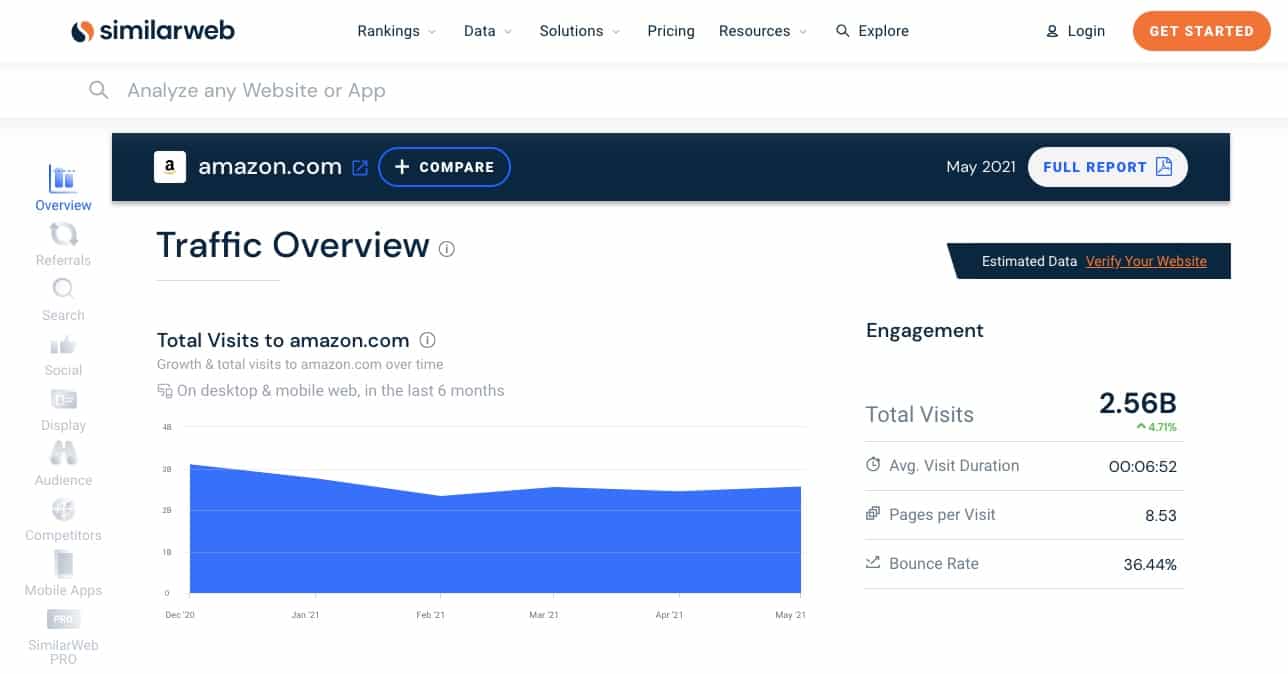Expand the Resources dropdown menu
This screenshot has width=1288, height=674.
tap(763, 31)
